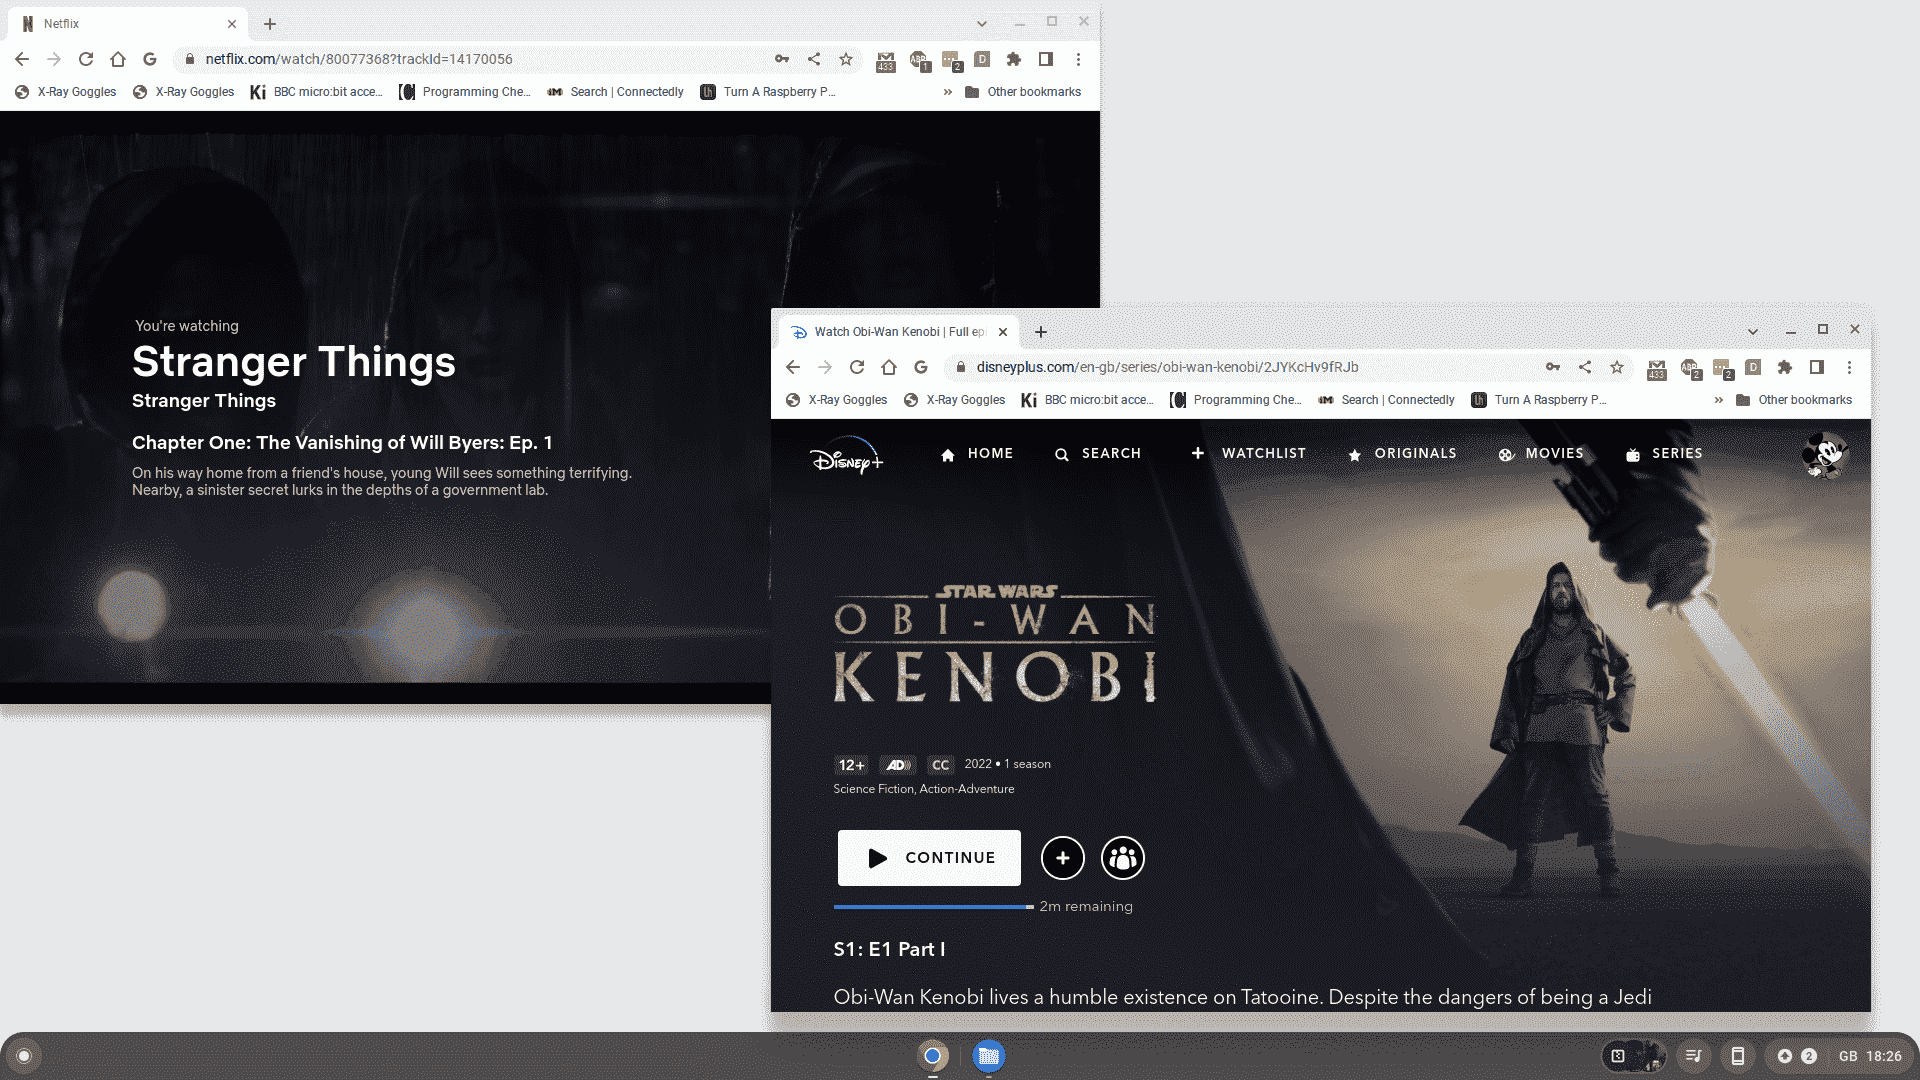Expand tab search dropdown in Disney+ window
1920x1080 pixels.
point(1753,332)
